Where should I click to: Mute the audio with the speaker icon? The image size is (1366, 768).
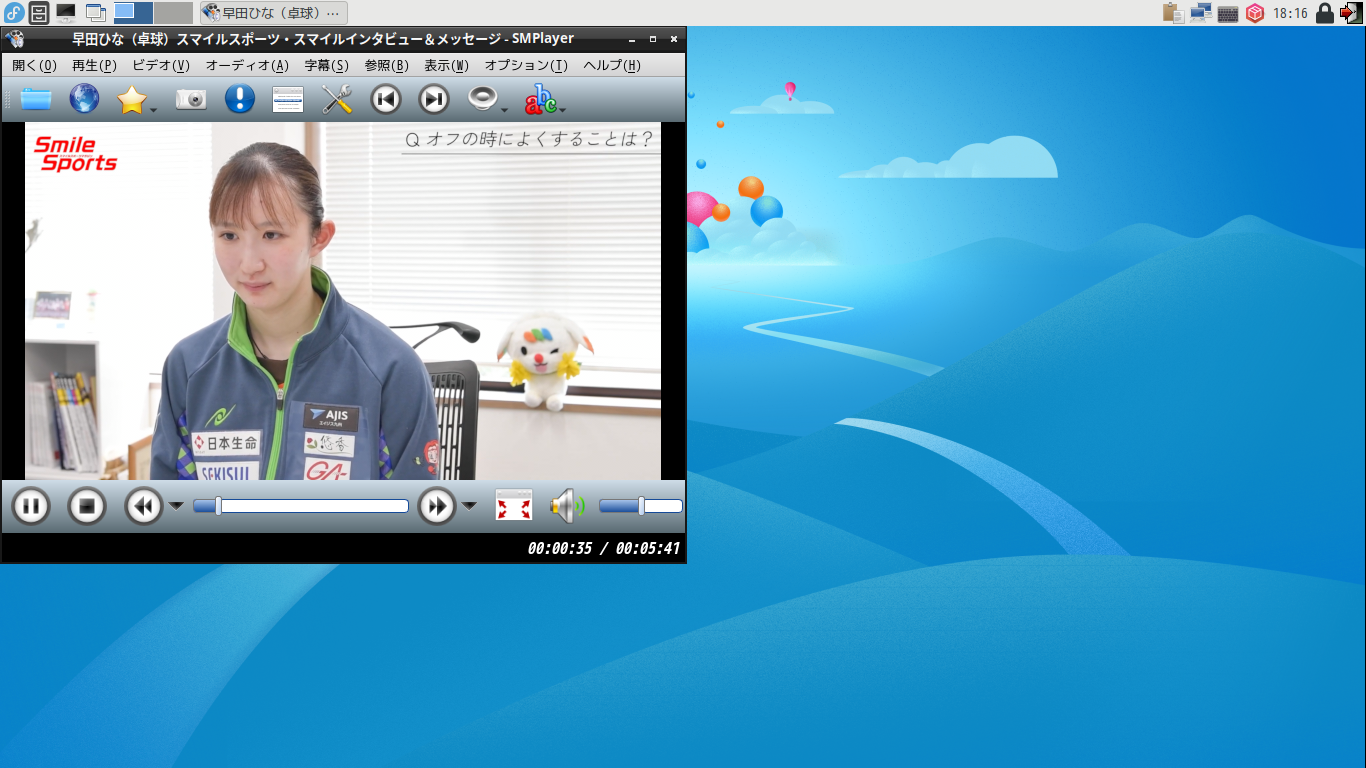point(566,506)
